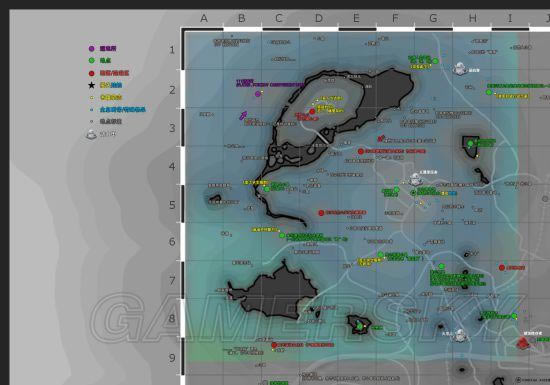This screenshot has width=550, height=385.
Task: Click column header letter A
Action: (x=204, y=18)
